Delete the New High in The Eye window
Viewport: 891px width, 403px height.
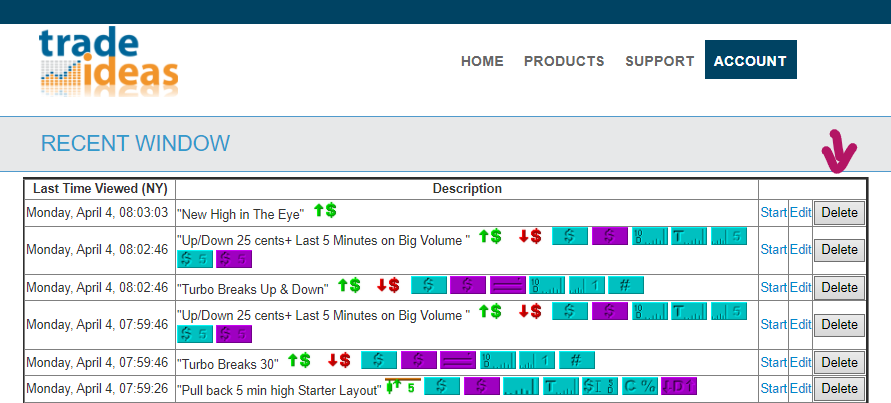point(839,212)
